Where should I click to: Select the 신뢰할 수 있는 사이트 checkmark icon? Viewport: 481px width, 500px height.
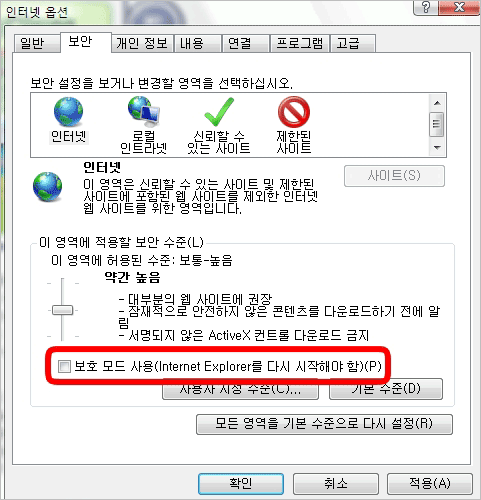click(x=219, y=112)
